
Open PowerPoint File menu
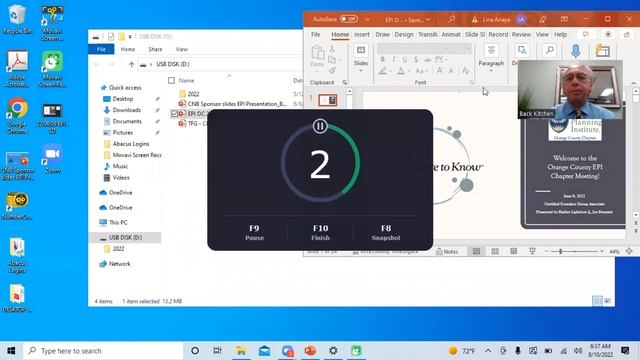click(316, 35)
